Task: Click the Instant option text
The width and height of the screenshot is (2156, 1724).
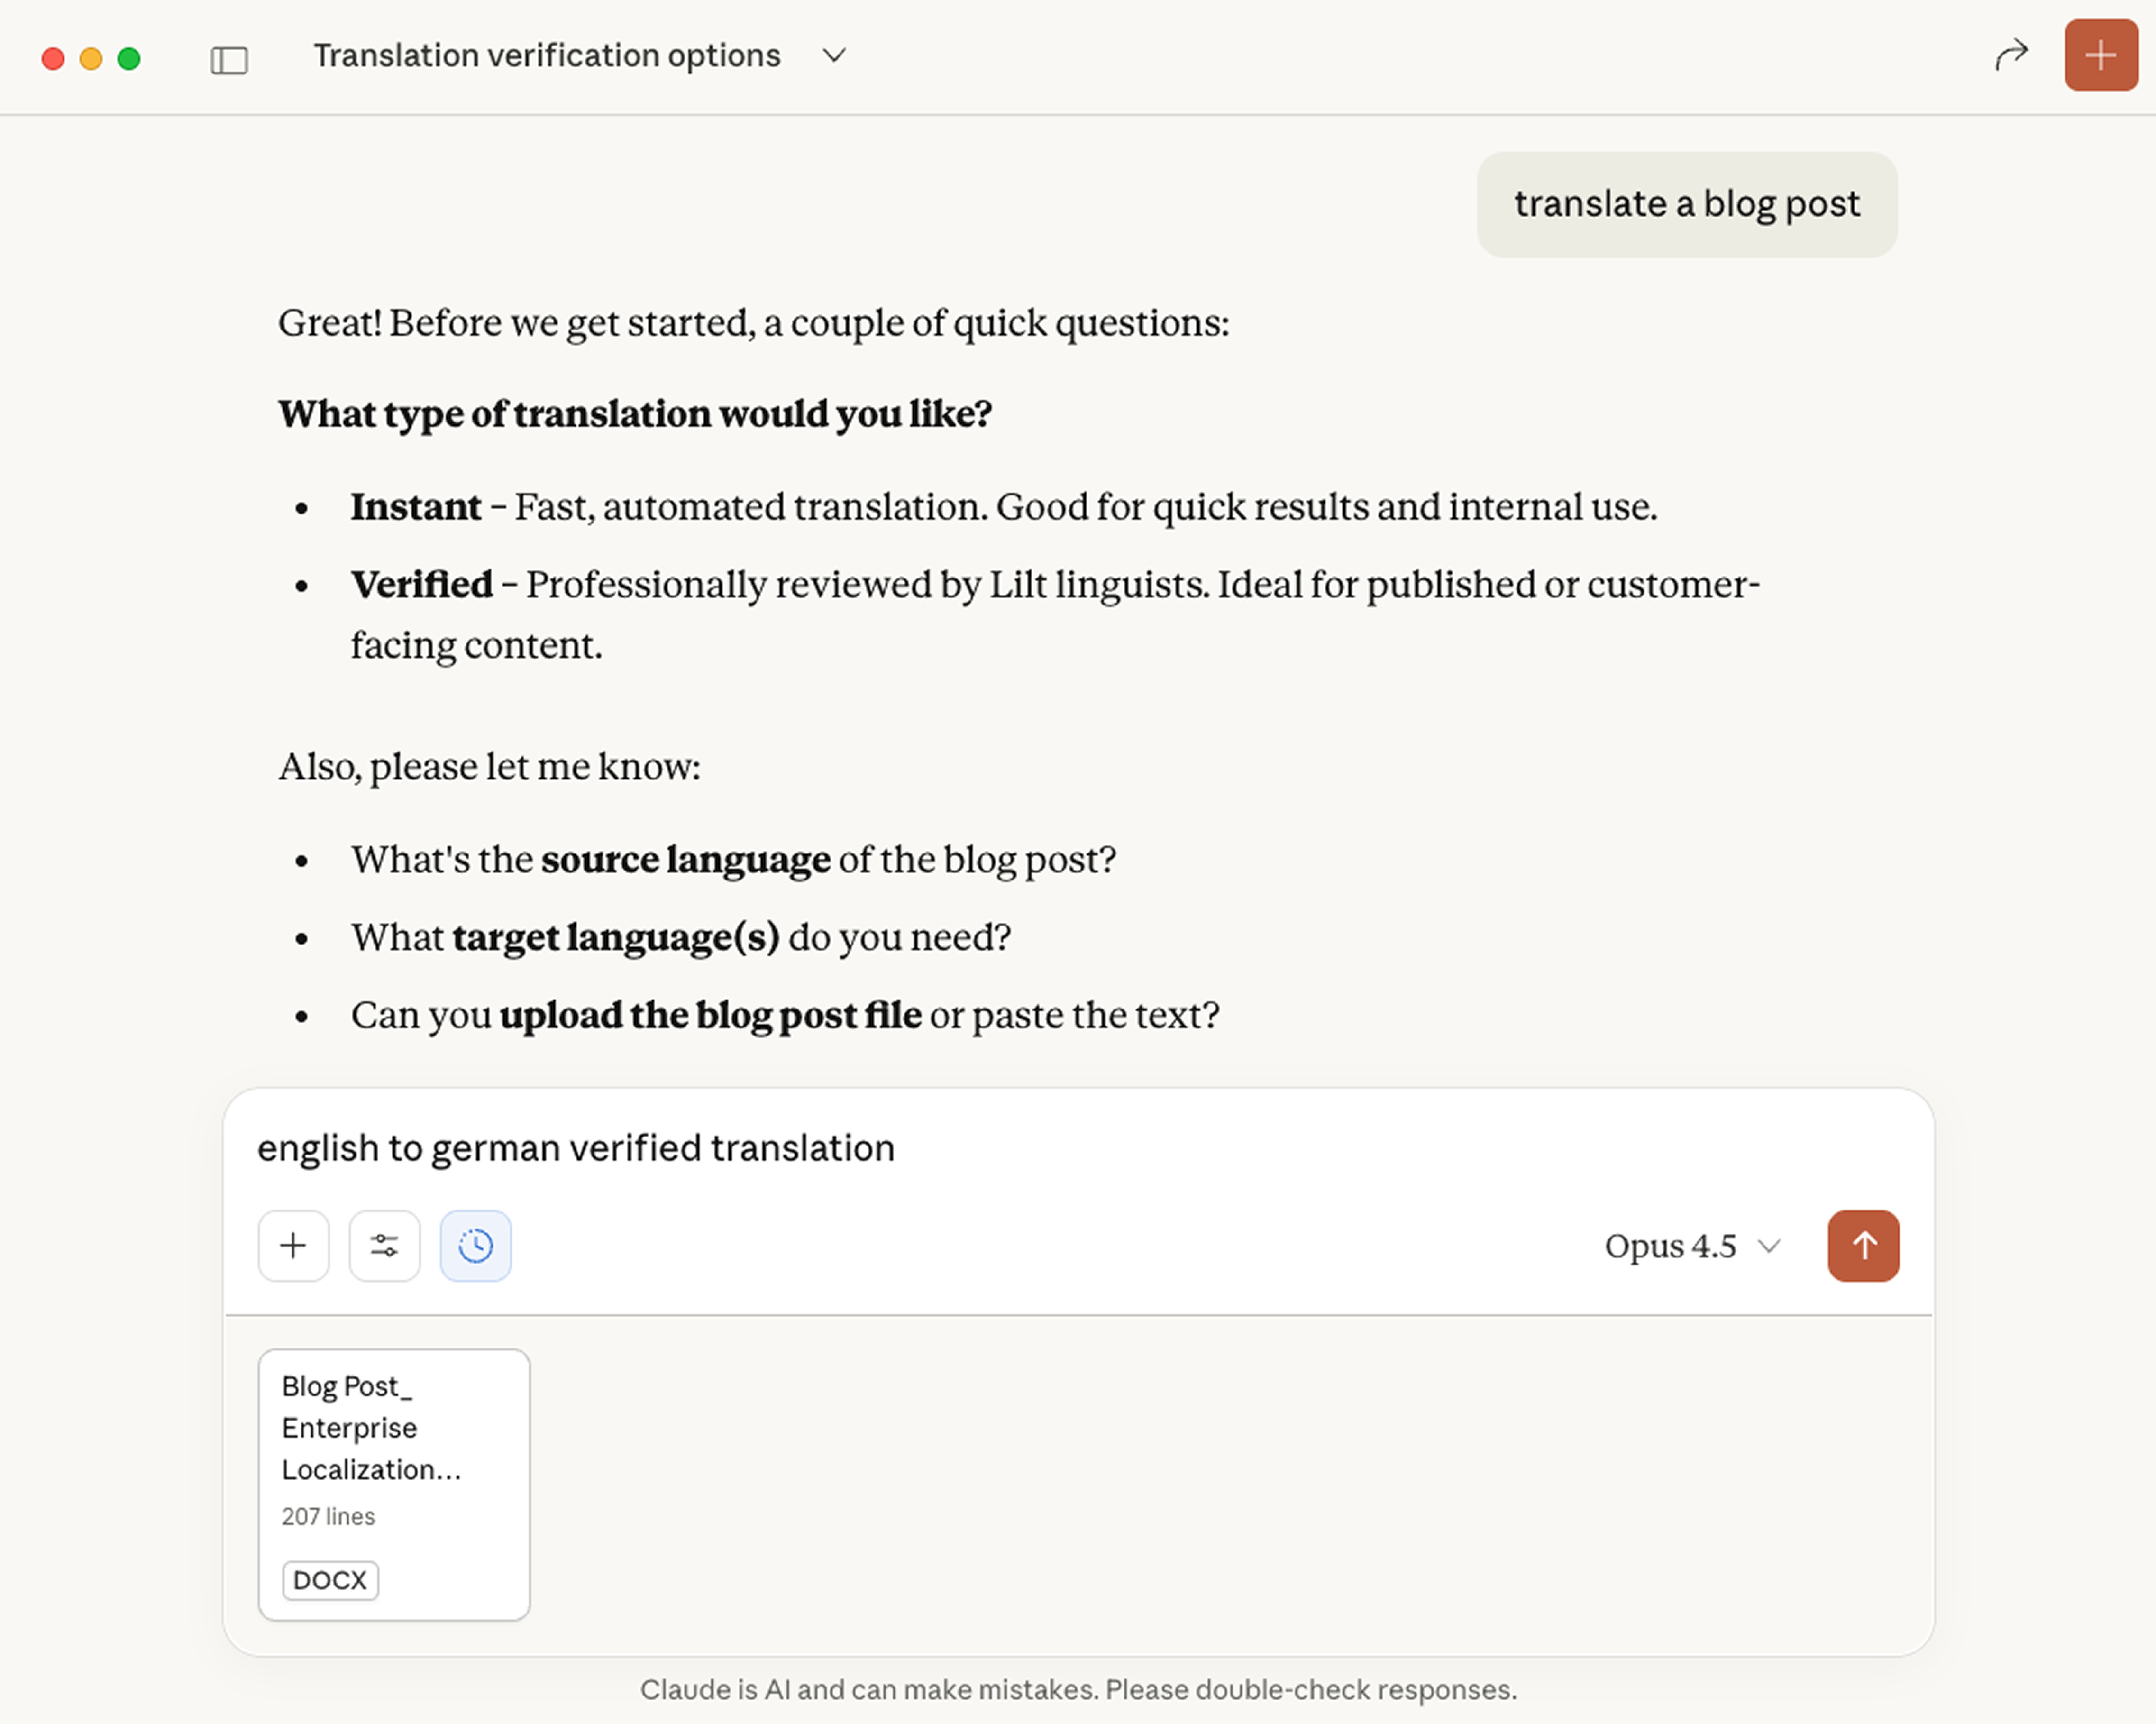Action: click(x=416, y=506)
